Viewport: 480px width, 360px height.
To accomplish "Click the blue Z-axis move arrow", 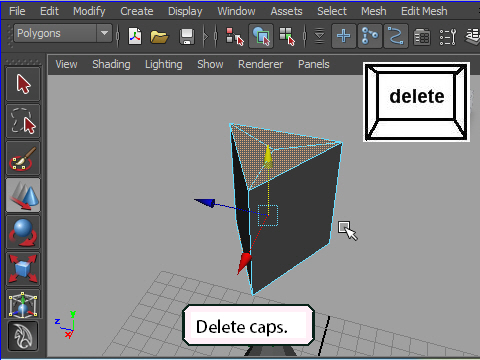I will 205,202.
